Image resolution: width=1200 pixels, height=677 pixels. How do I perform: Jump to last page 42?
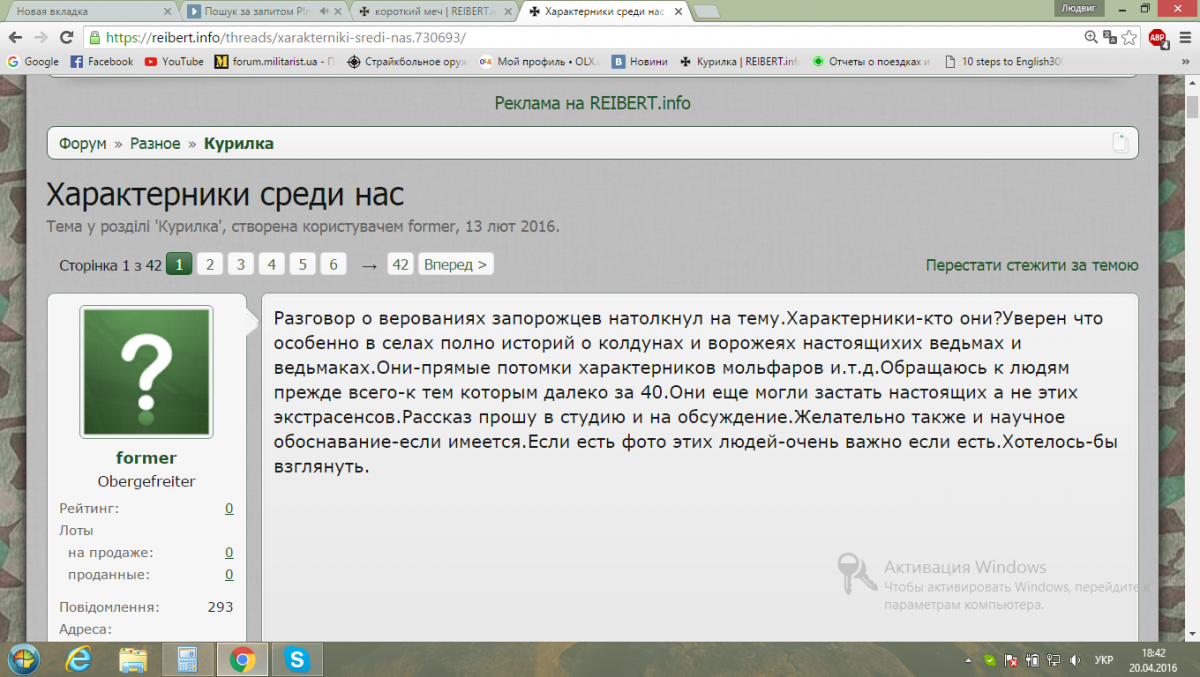coord(400,265)
